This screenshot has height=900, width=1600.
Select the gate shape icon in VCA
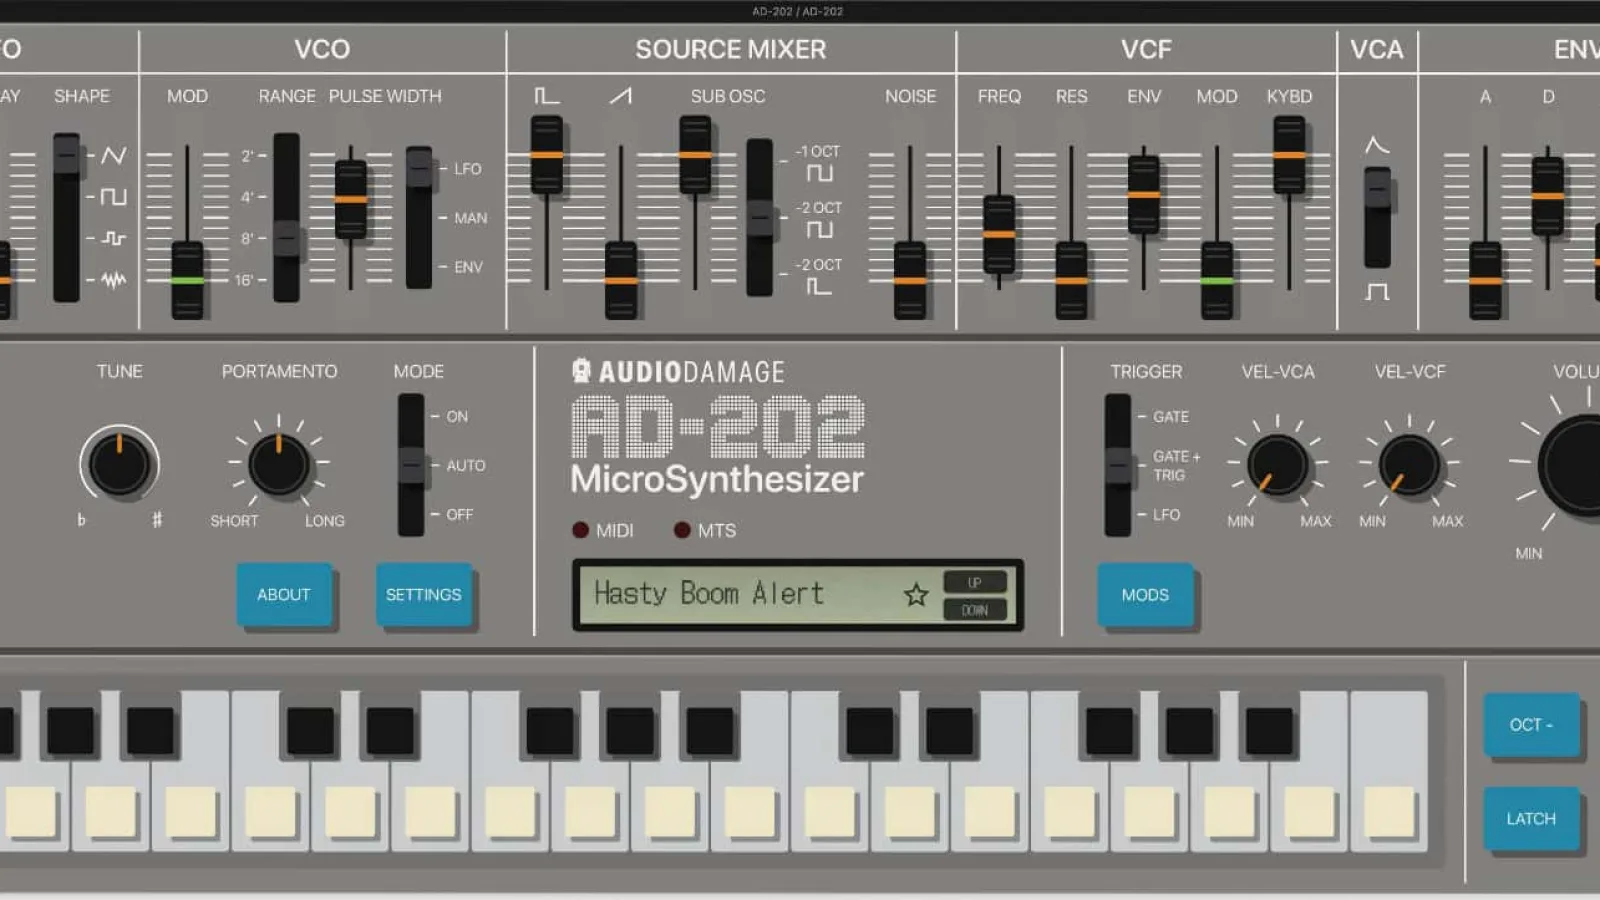click(1377, 291)
